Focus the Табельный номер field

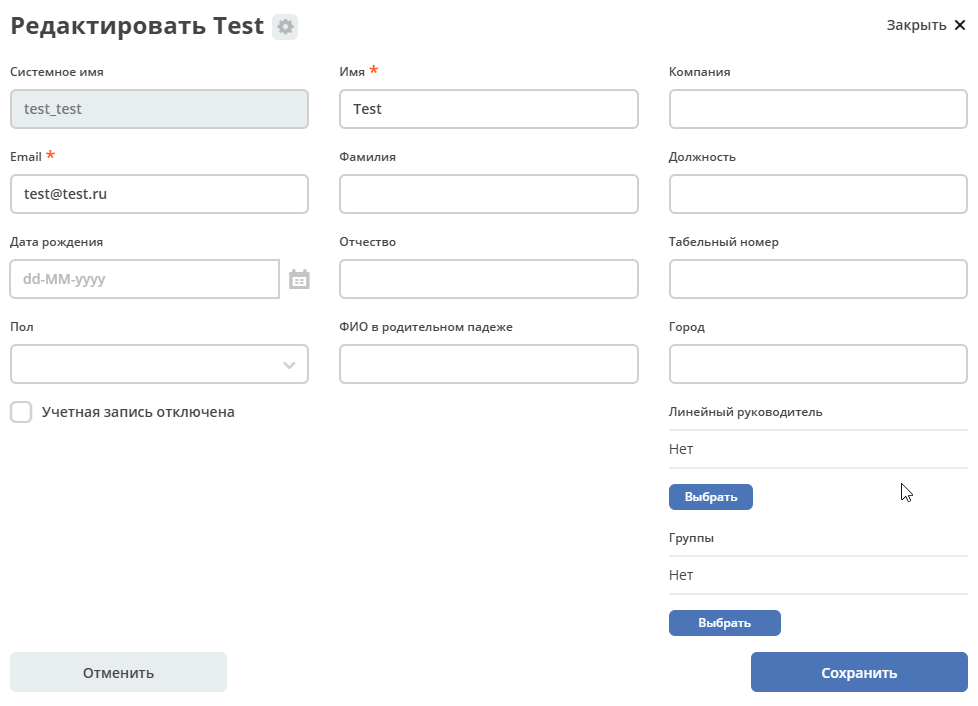tap(818, 279)
